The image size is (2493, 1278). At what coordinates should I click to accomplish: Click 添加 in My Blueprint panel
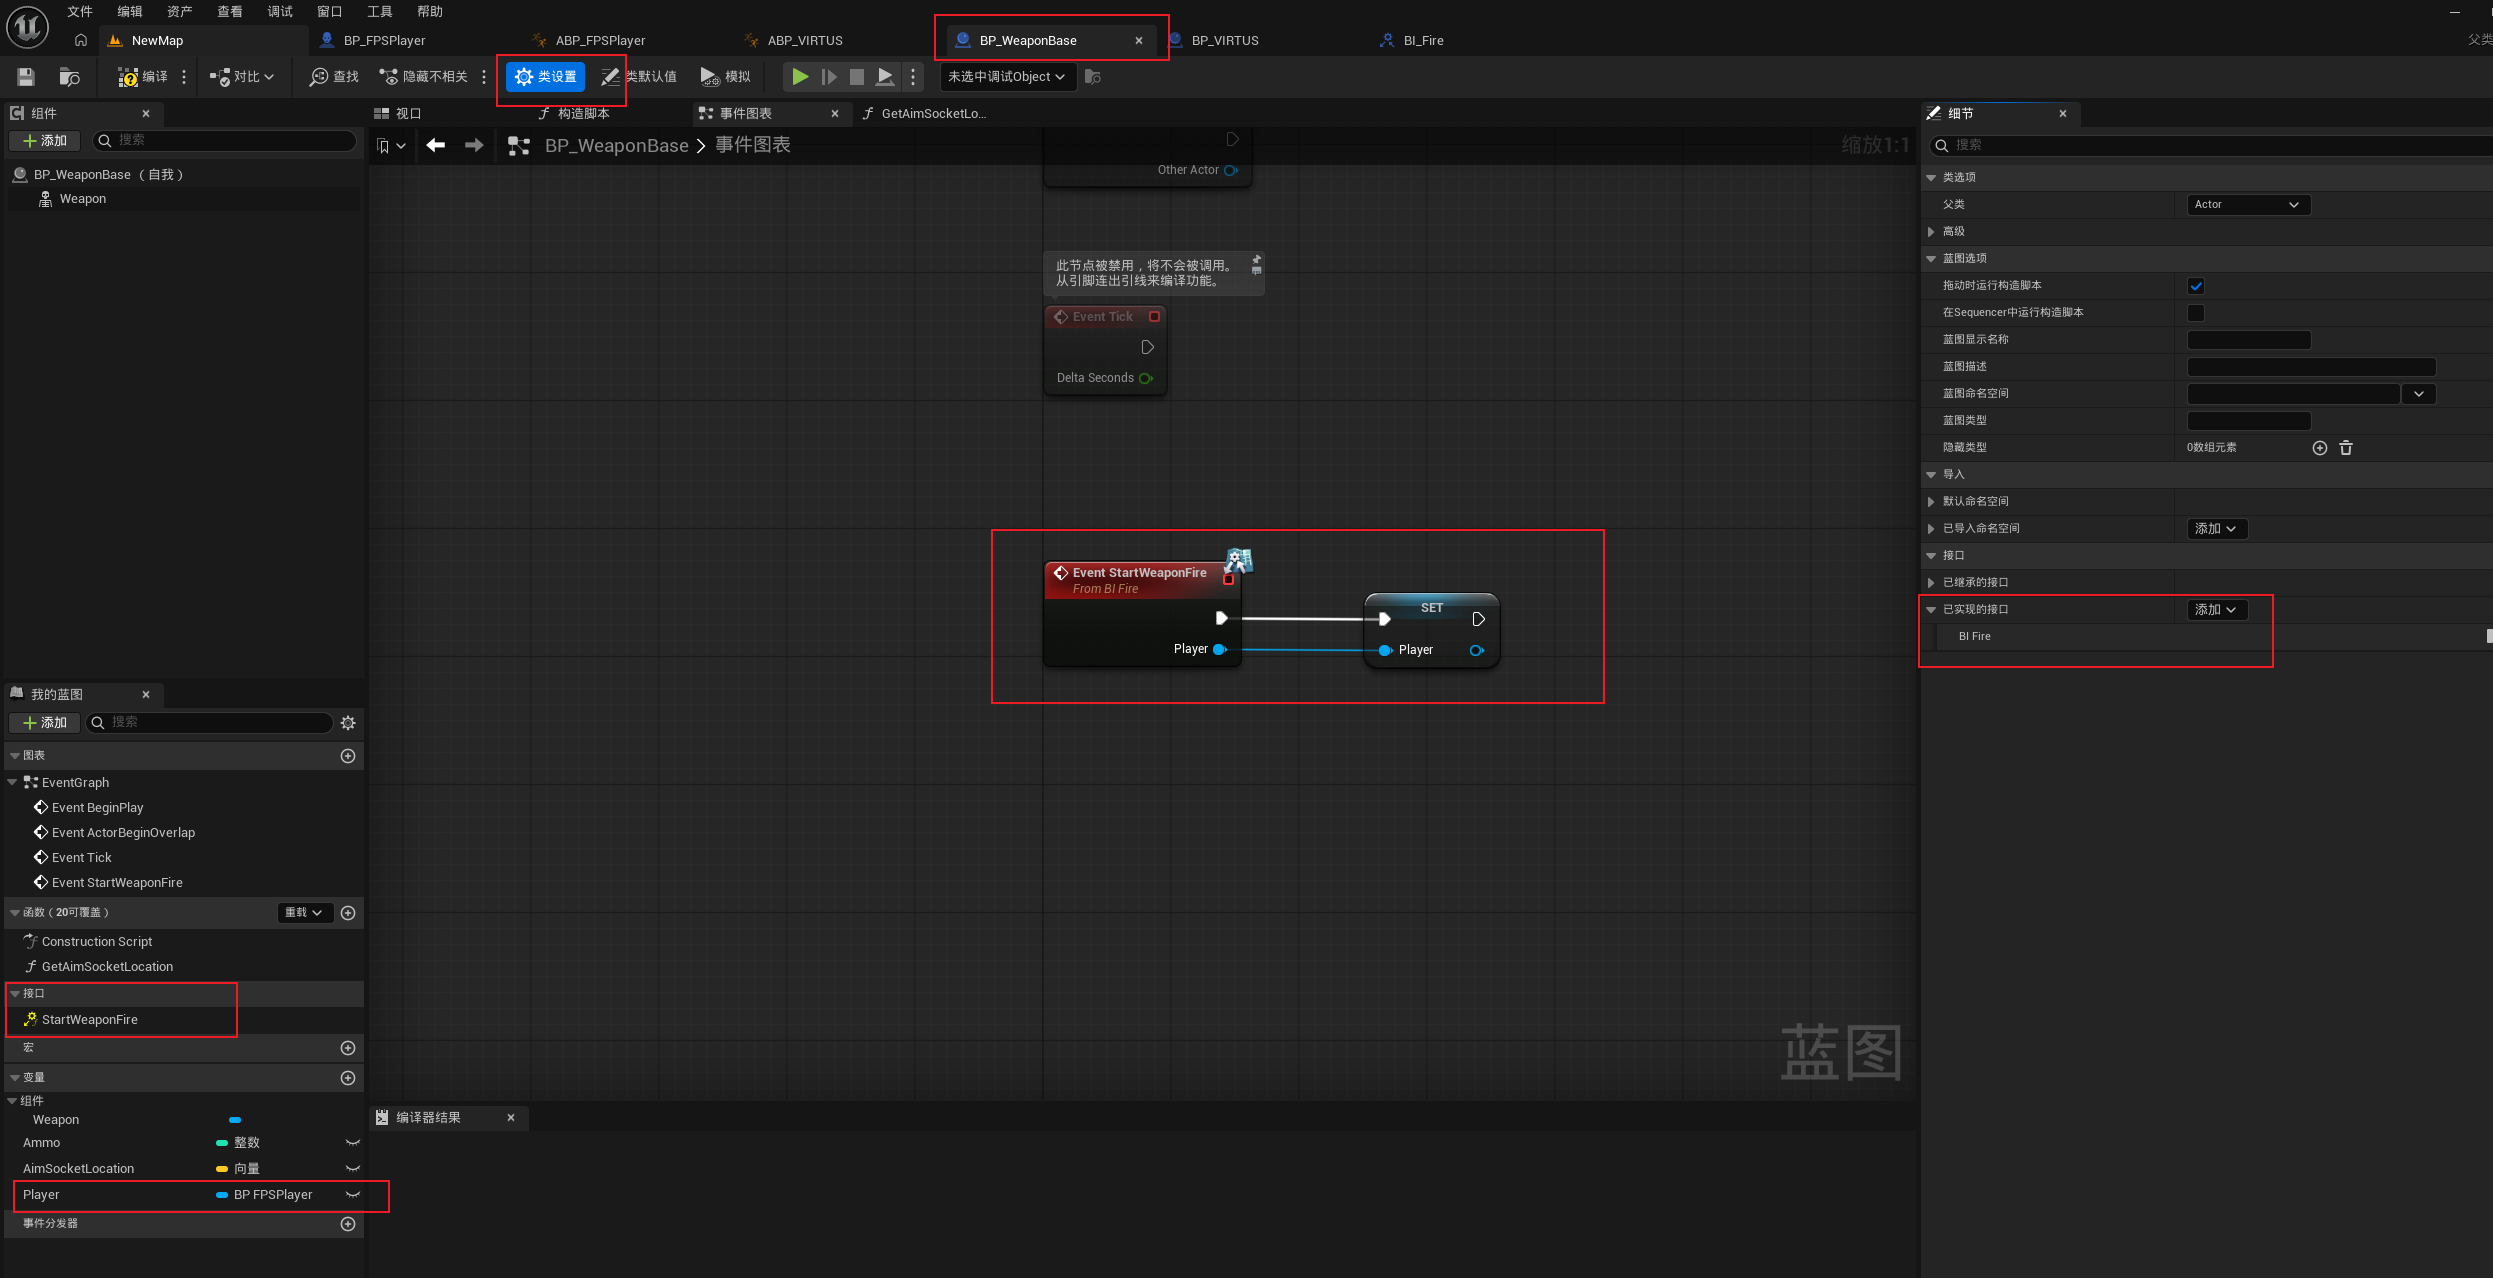click(x=46, y=723)
